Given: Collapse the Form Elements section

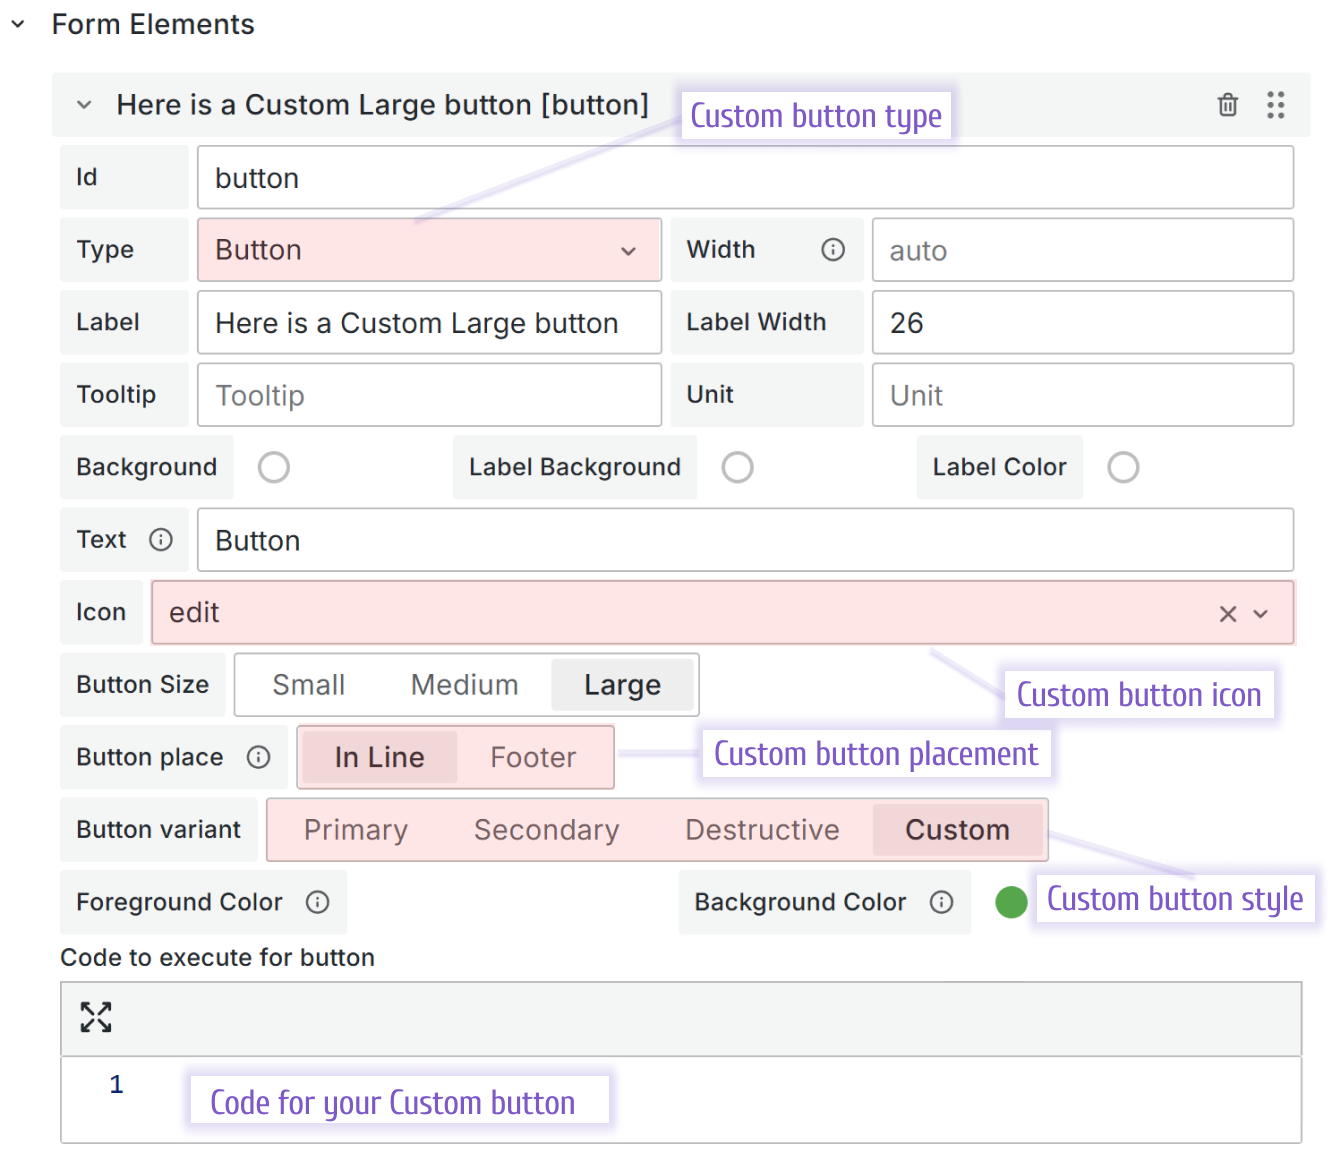Looking at the screenshot, I should coord(20,23).
